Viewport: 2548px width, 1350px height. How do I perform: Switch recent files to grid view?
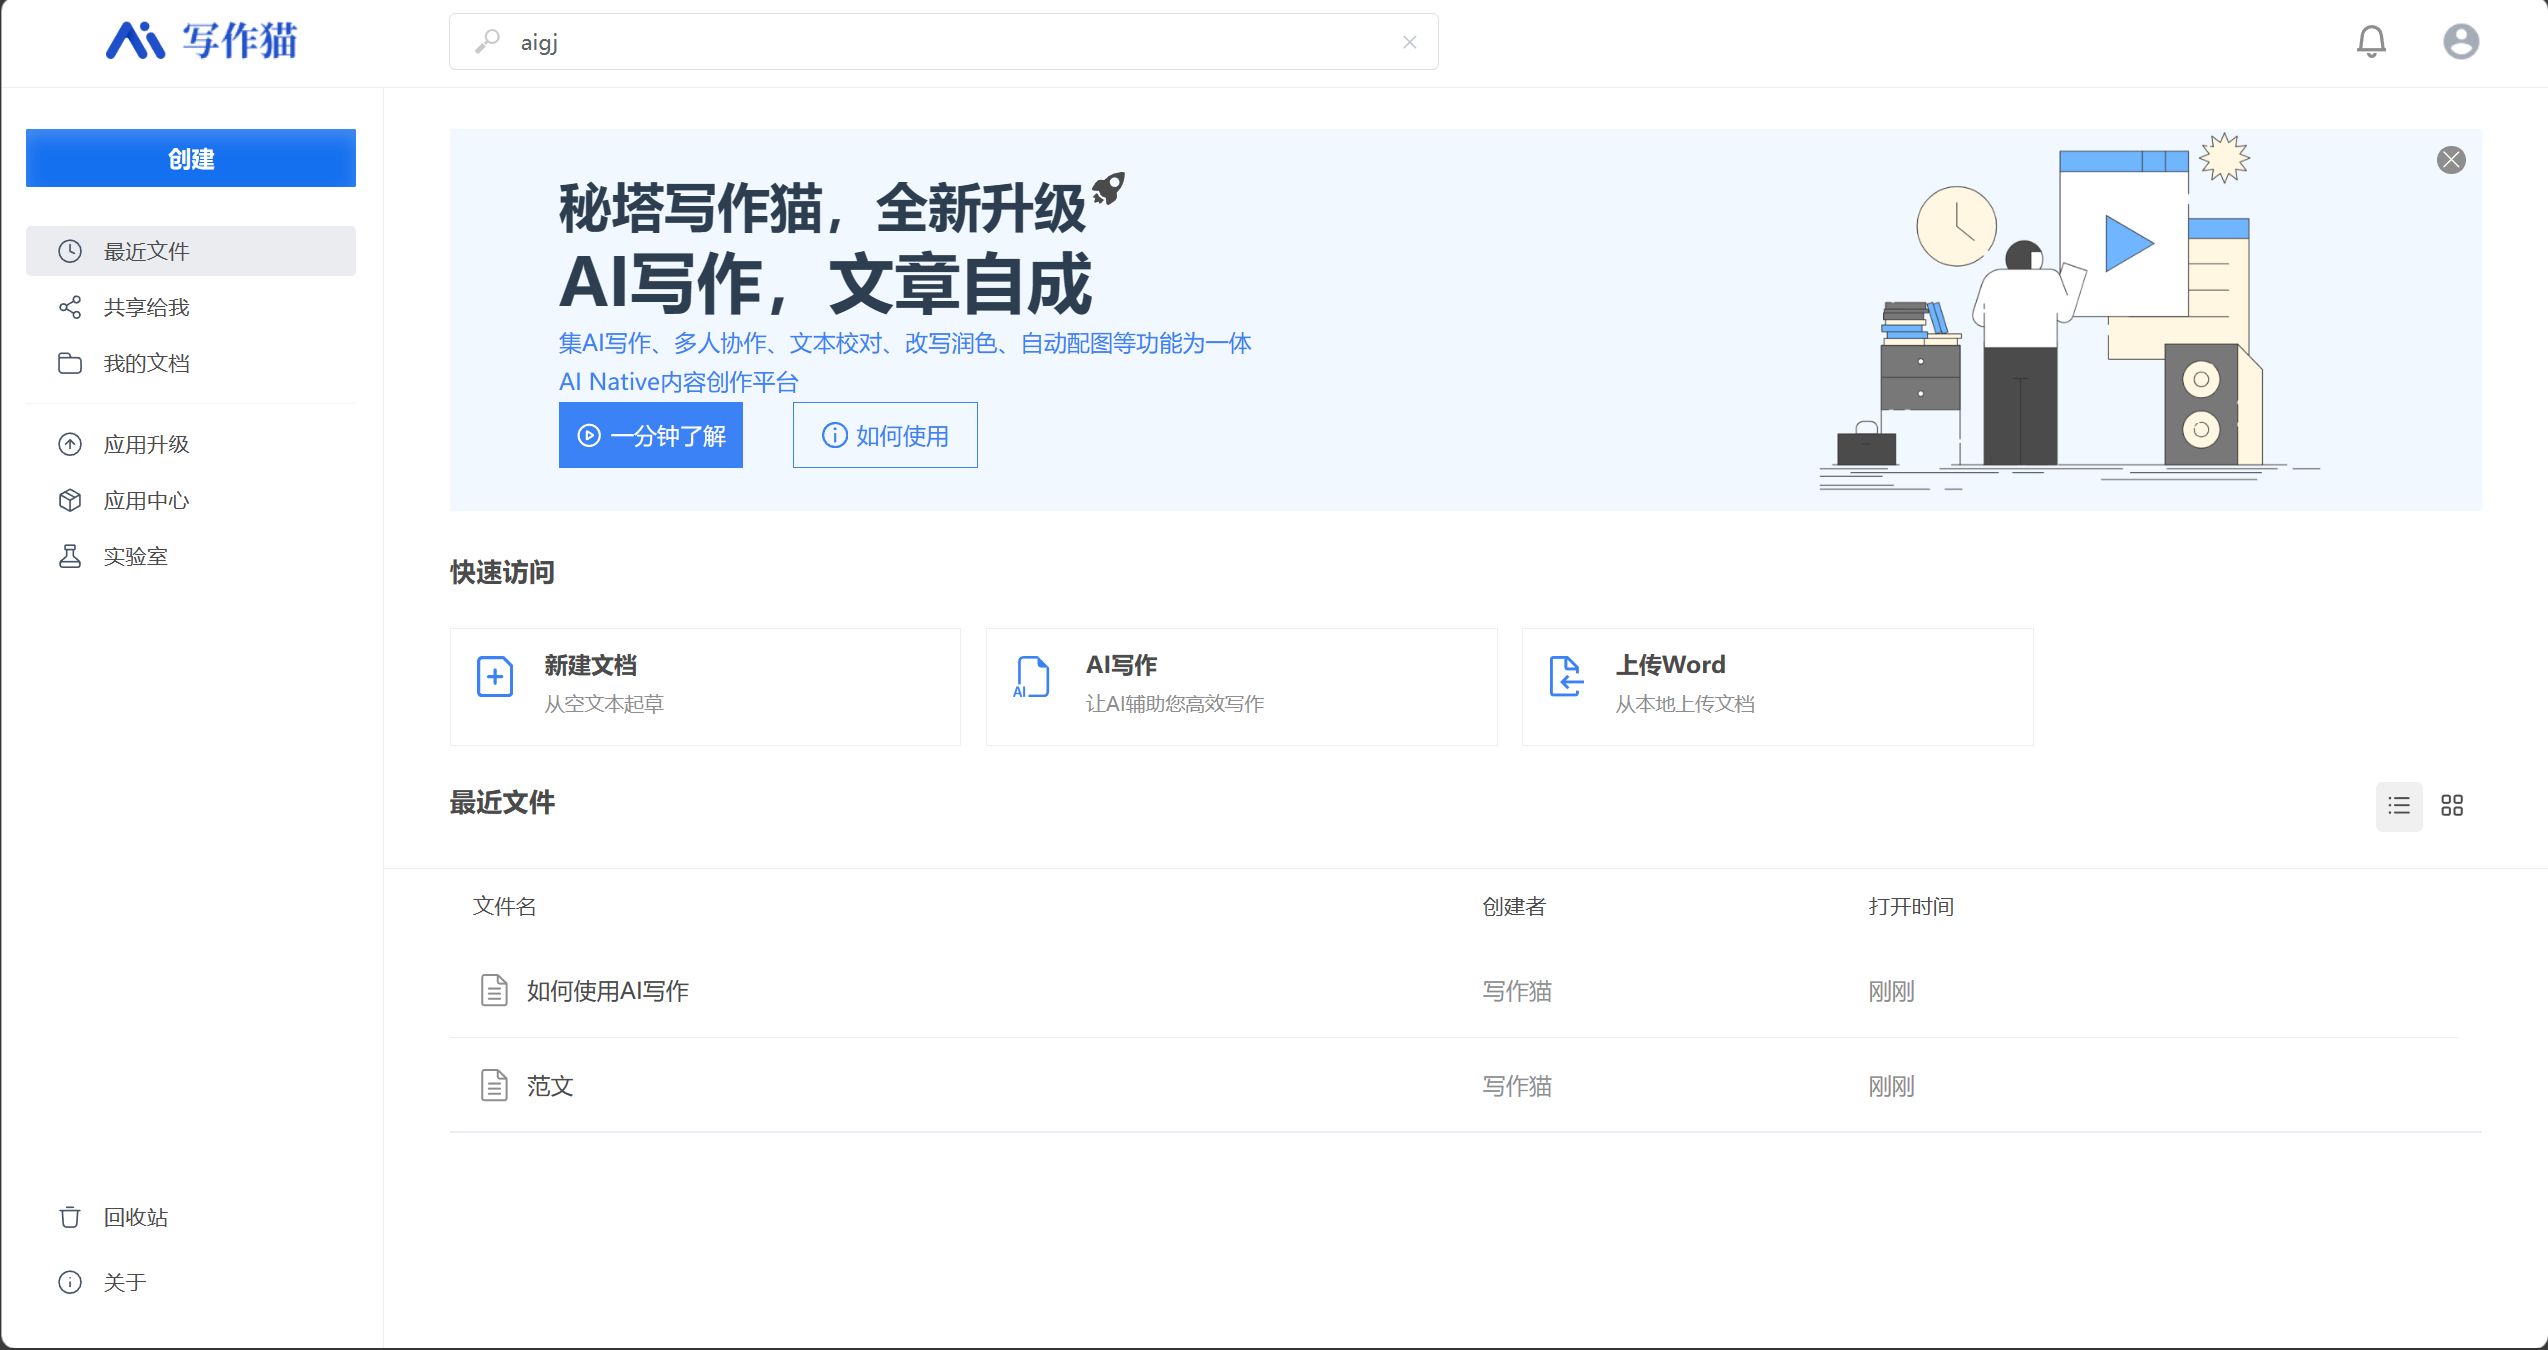[2451, 806]
